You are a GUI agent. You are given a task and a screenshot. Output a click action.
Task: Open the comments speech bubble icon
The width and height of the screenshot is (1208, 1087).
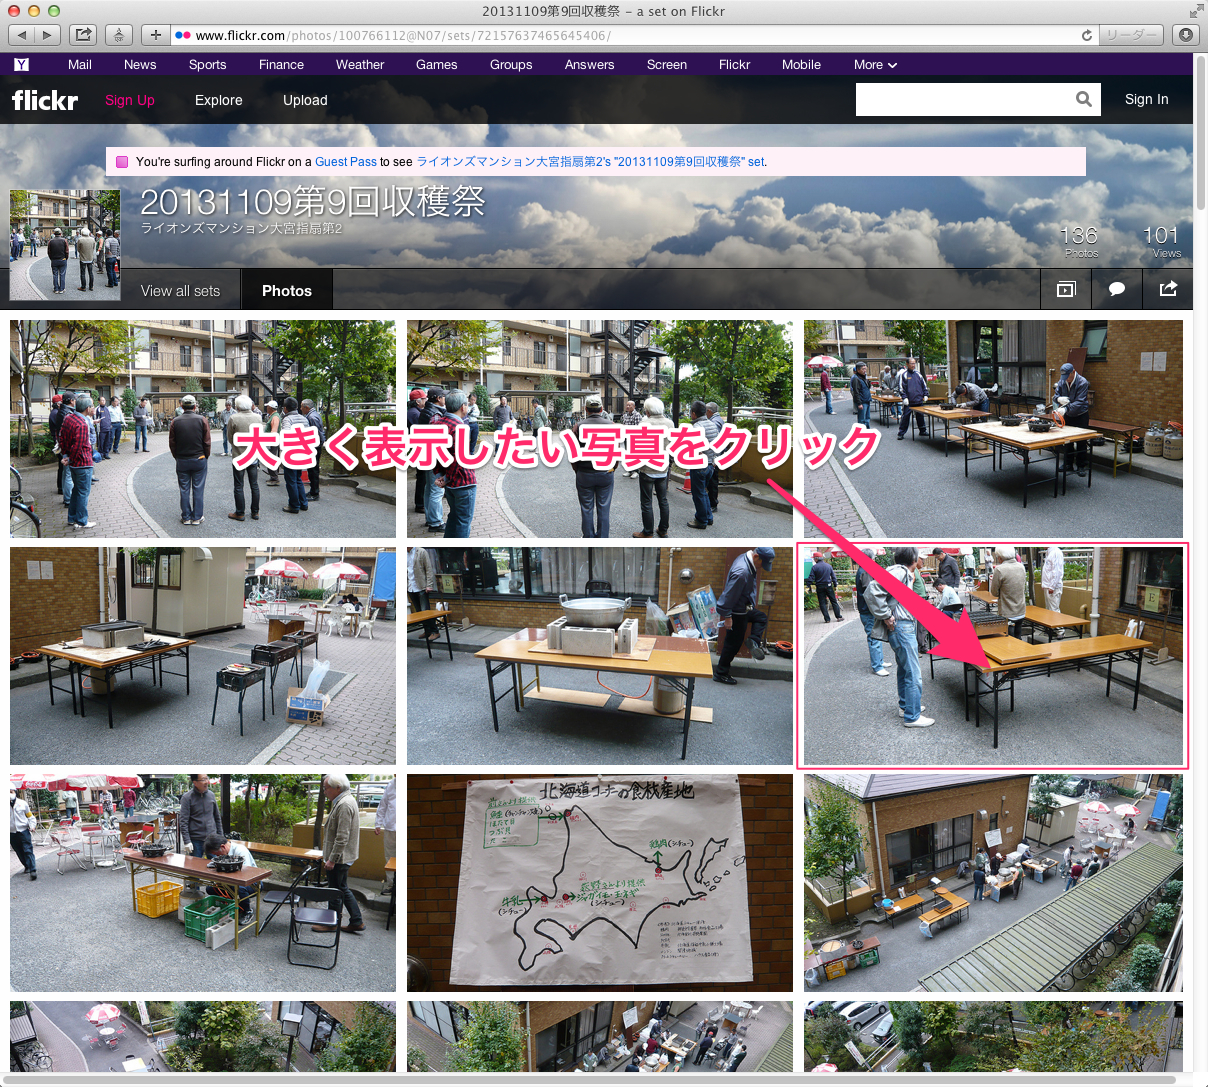coord(1117,290)
